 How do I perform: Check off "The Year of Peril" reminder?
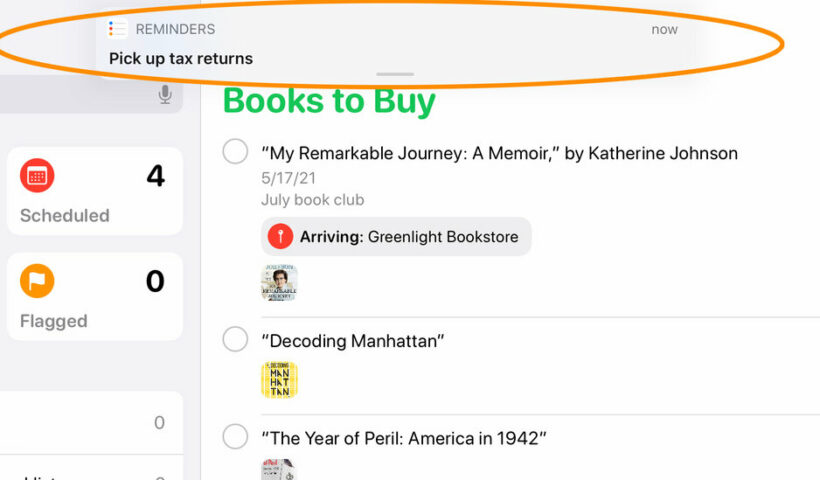[235, 437]
